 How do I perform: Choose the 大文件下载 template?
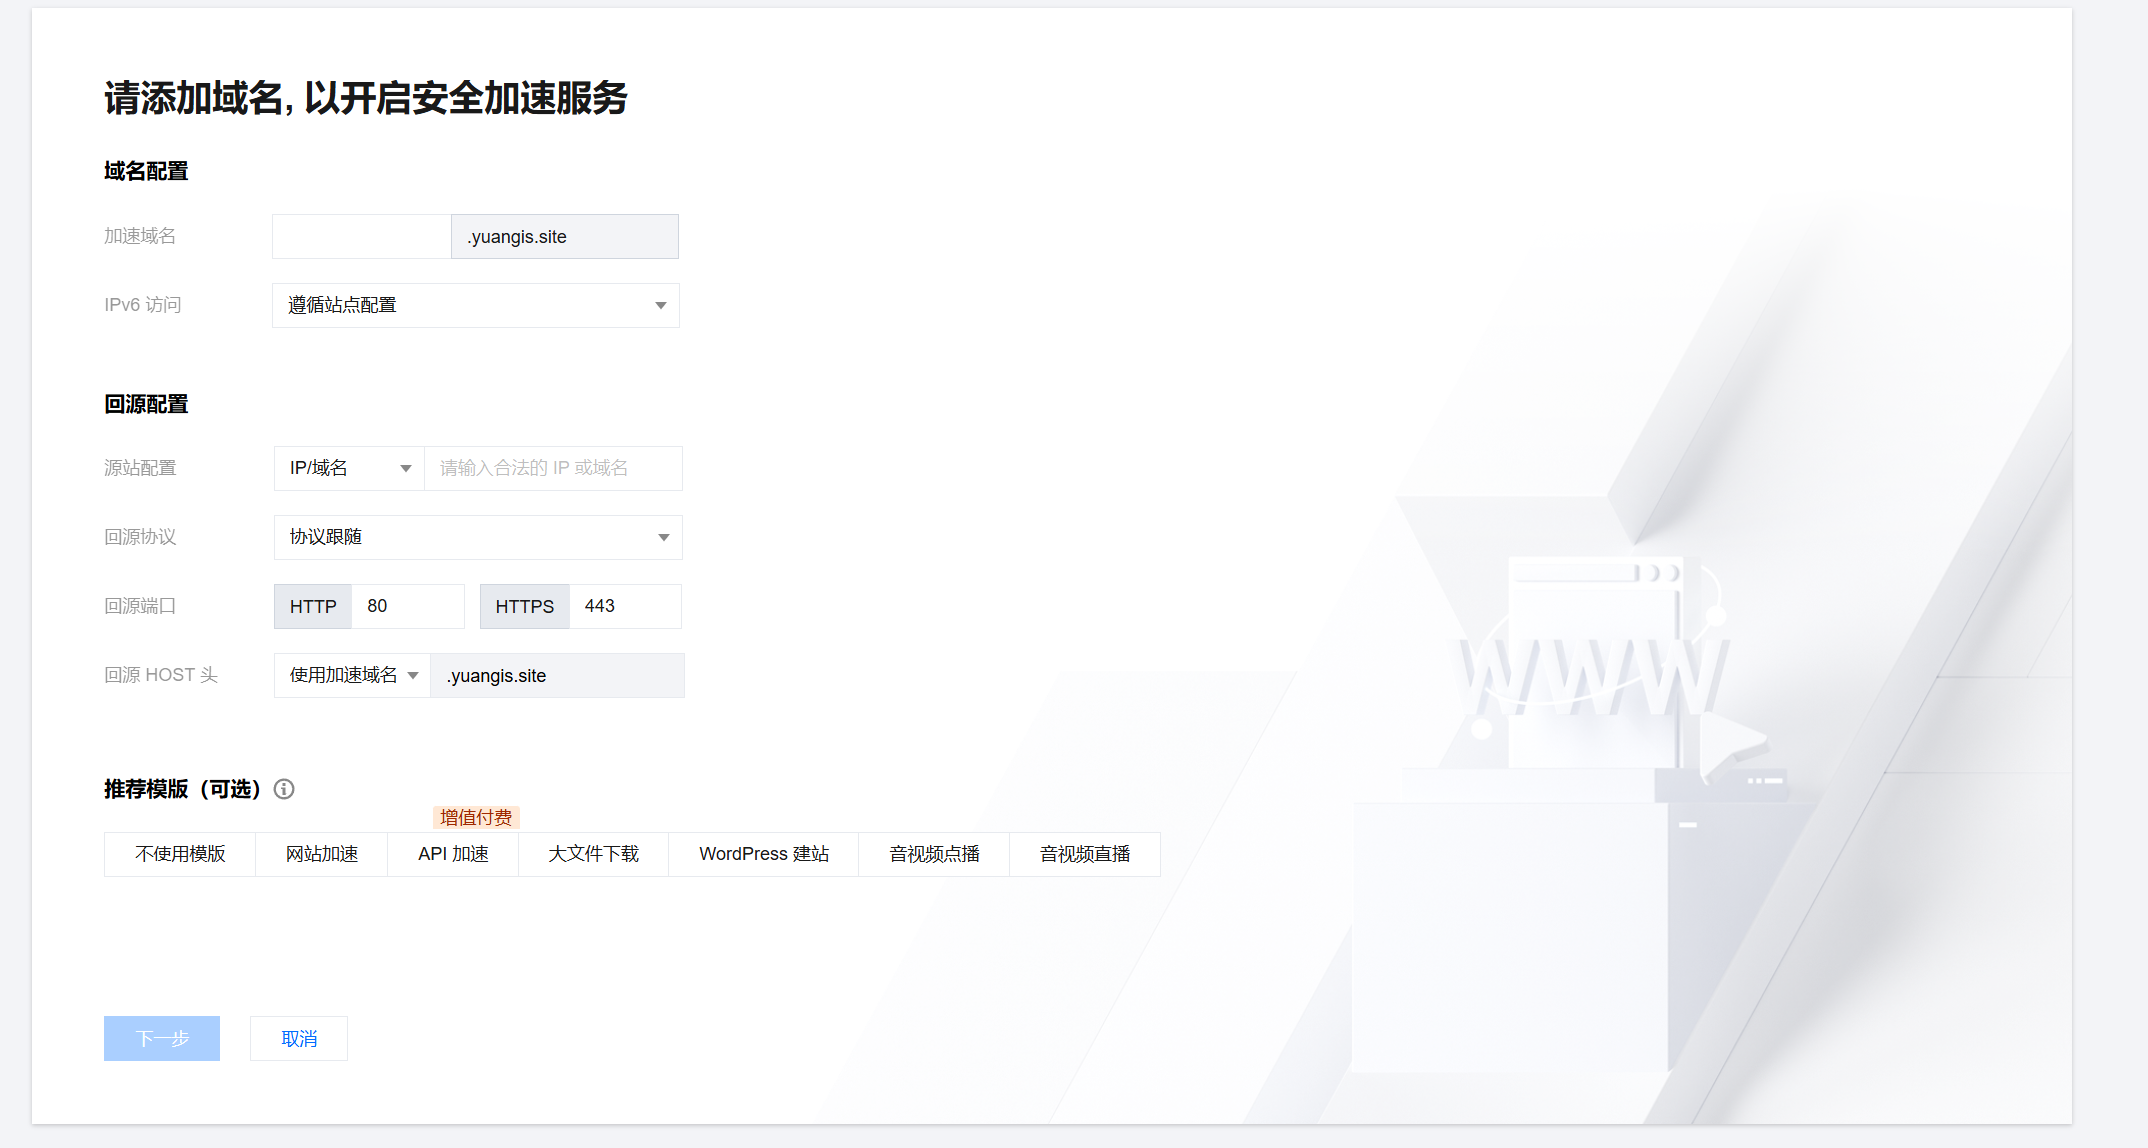coord(593,854)
